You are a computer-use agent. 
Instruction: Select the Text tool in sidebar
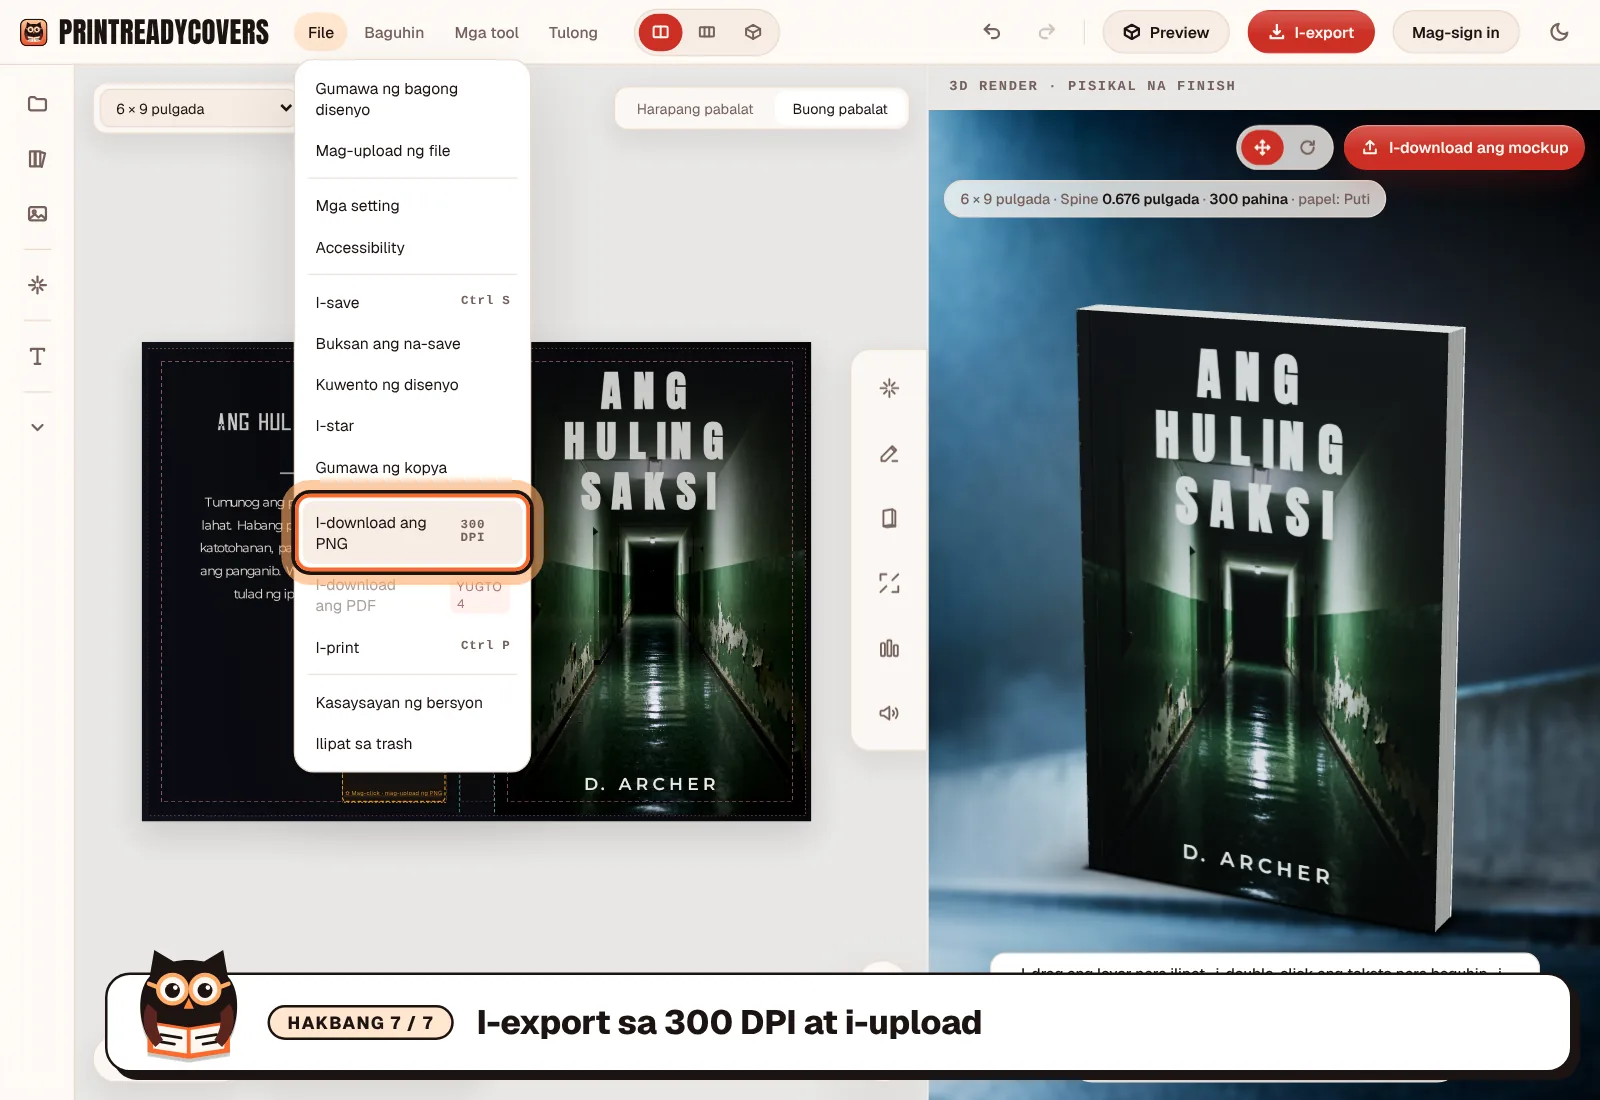[37, 357]
